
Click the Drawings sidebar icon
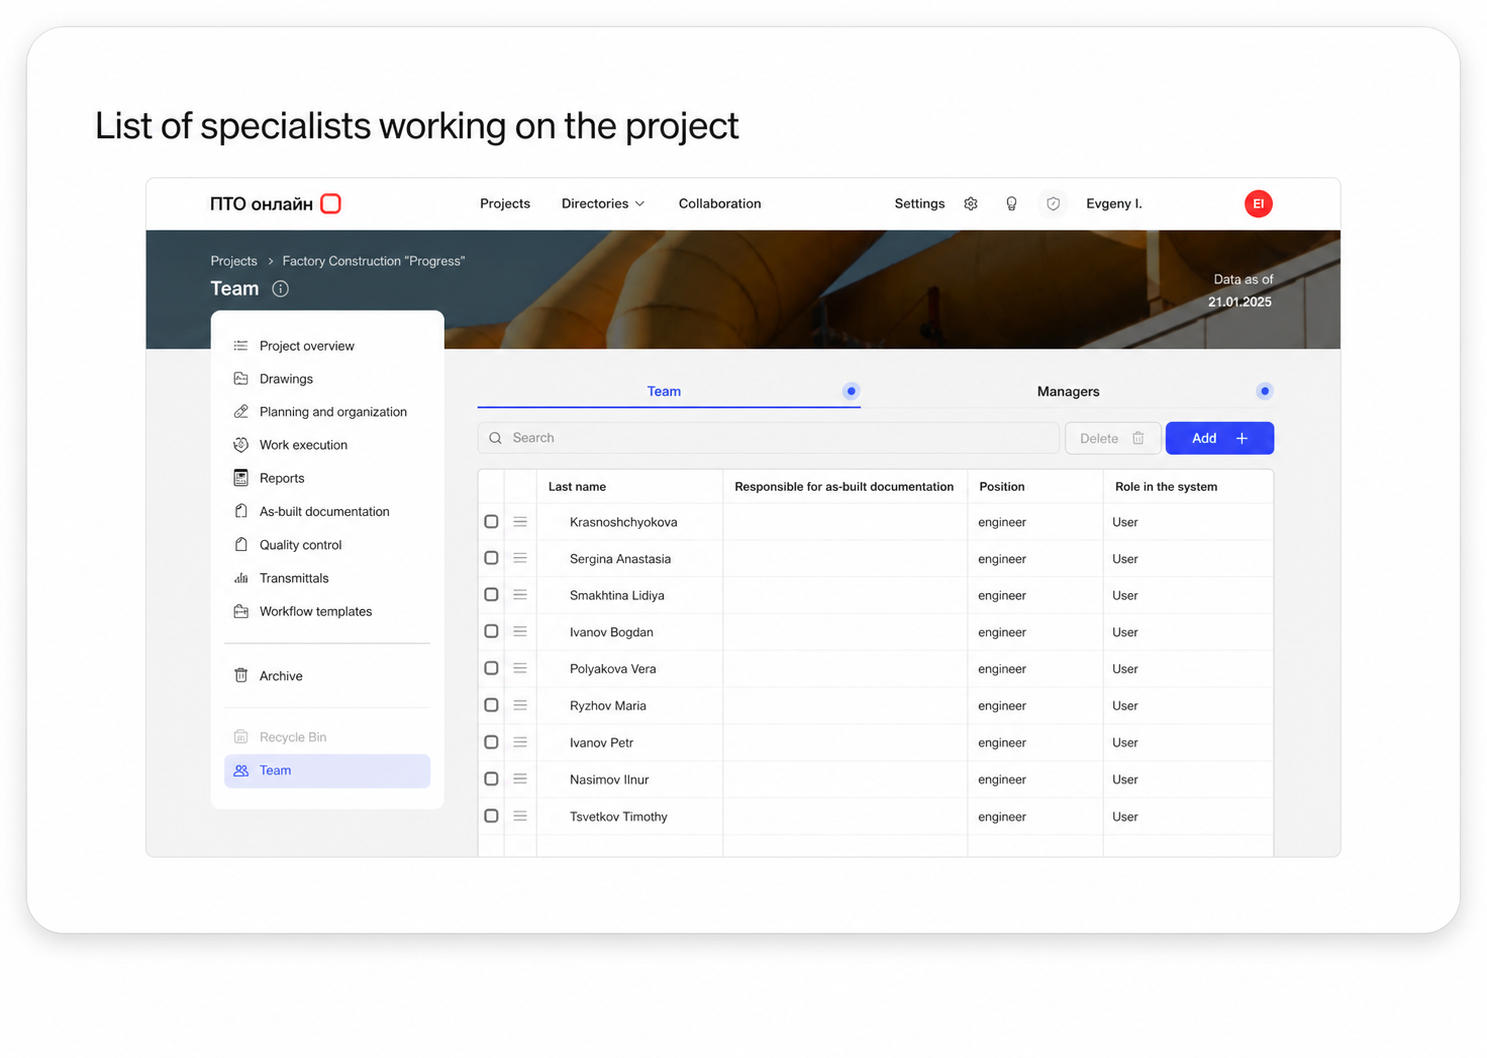[x=241, y=379]
